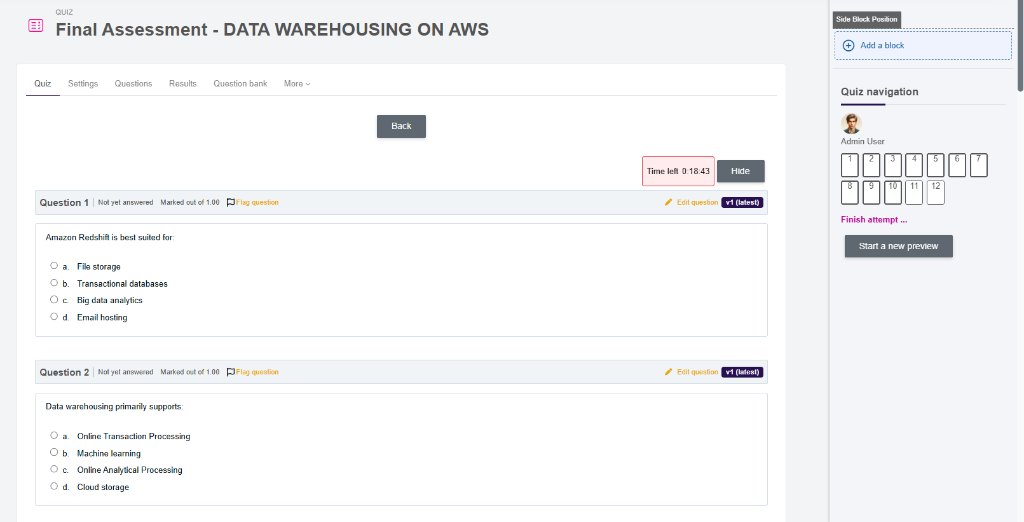Jump to question 1 in quiz navigation
Image resolution: width=1024 pixels, height=522 pixels.
850,165
